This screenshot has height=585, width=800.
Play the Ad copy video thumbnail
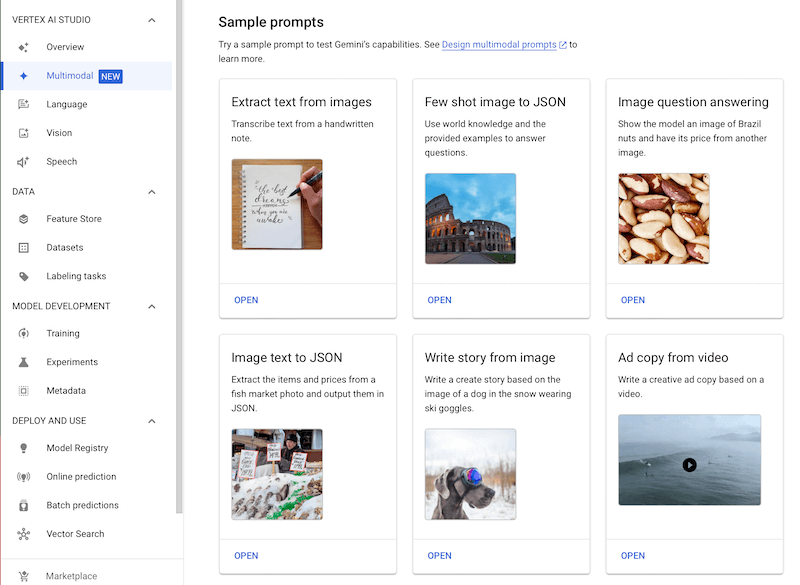point(689,464)
